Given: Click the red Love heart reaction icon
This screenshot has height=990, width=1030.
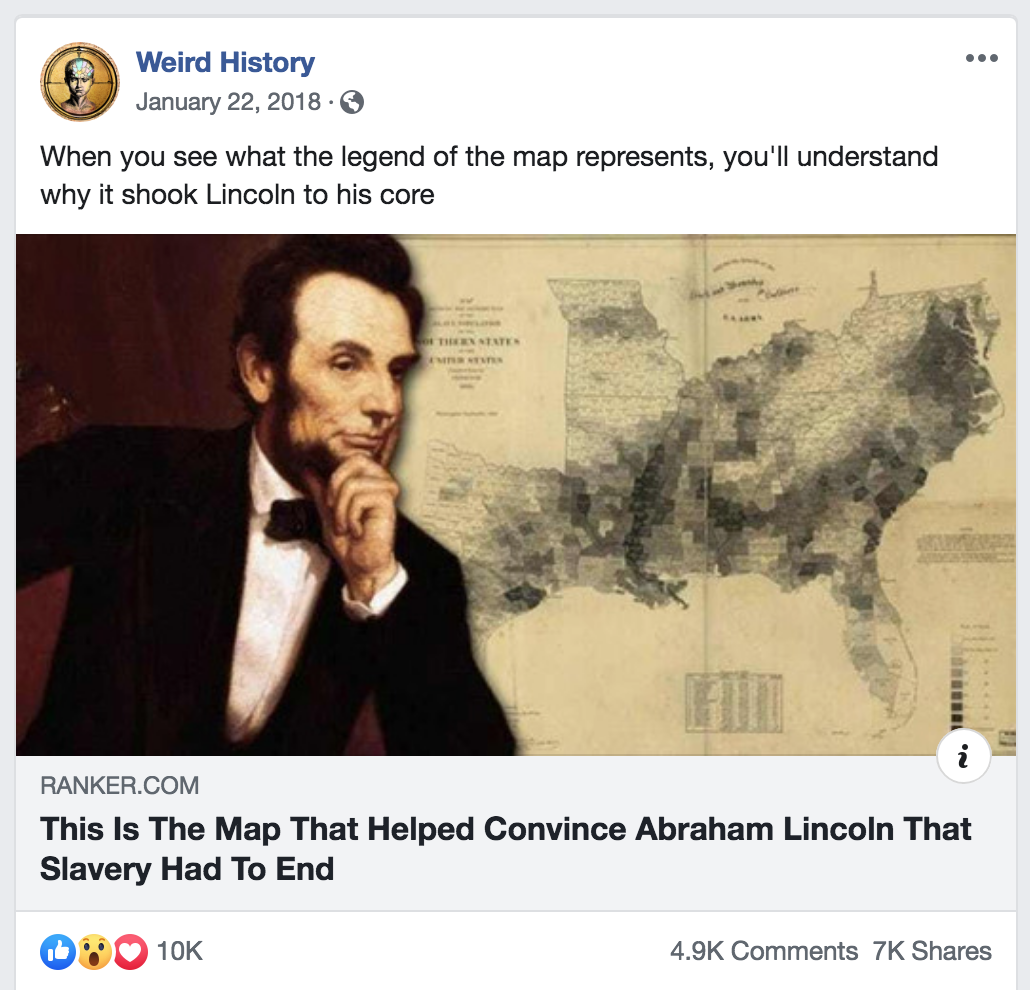Looking at the screenshot, I should click(x=131, y=951).
